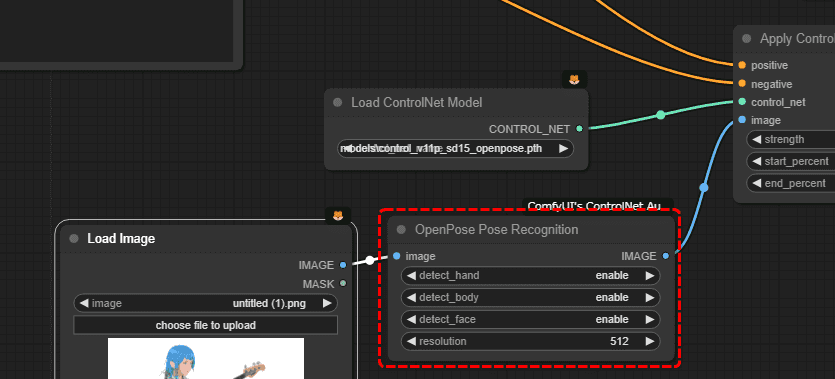Toggle detect_face with its left arrow
The image size is (835, 379).
coord(411,319)
